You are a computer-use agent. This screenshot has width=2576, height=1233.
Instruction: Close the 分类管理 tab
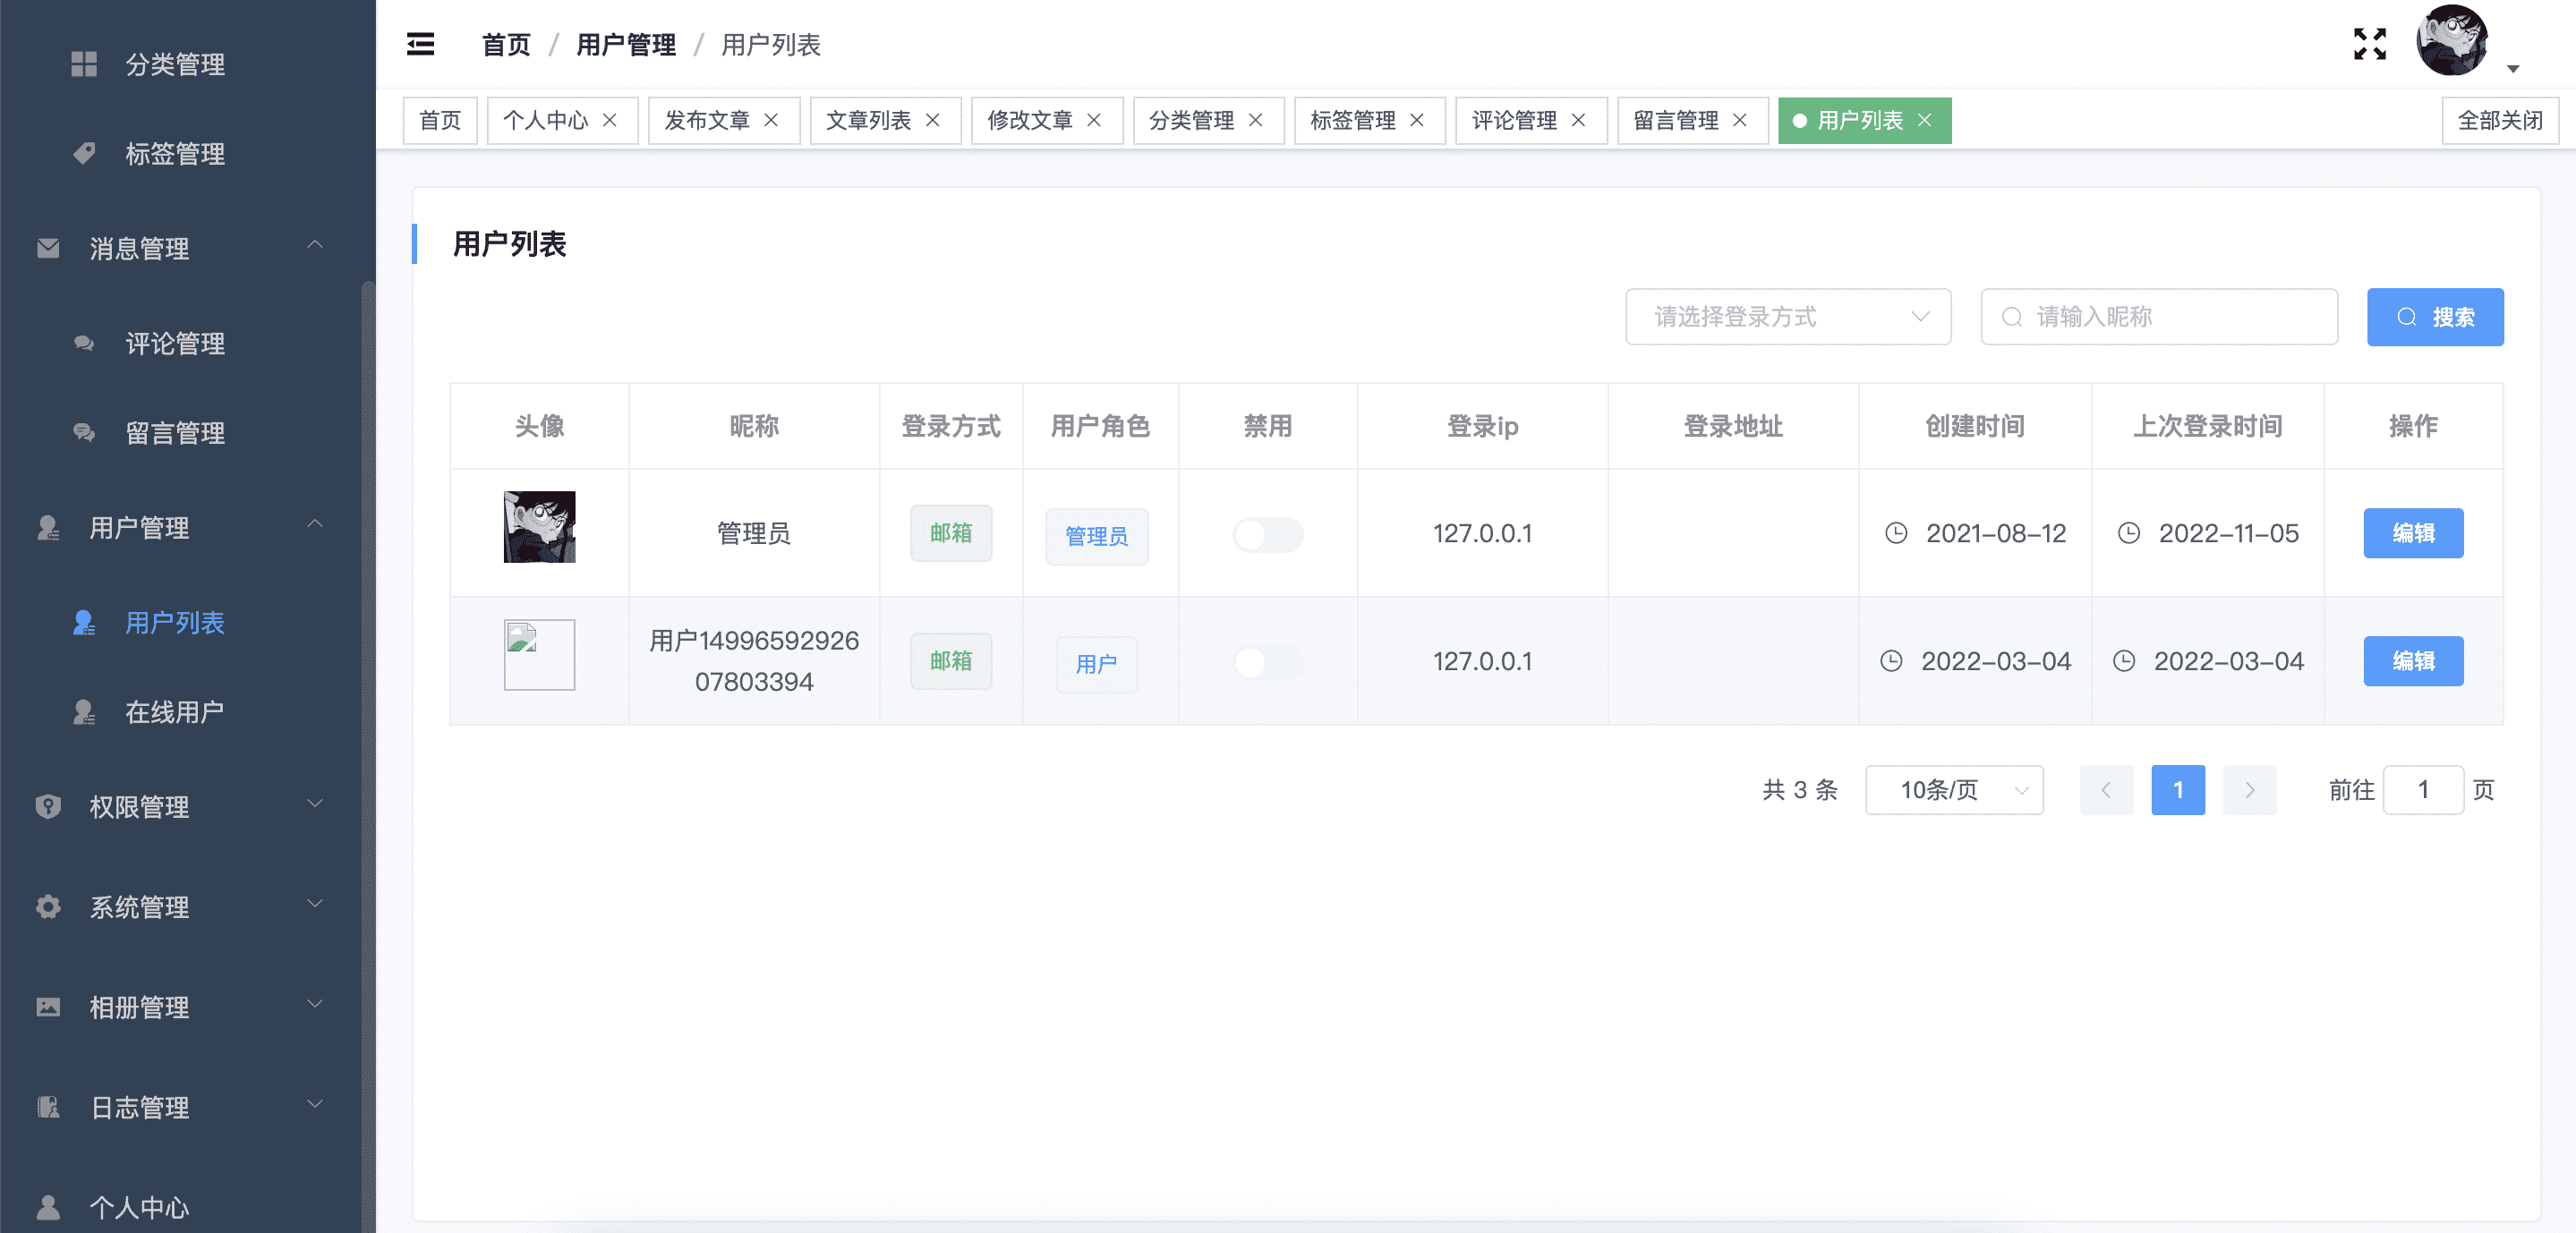pyautogui.click(x=1255, y=120)
